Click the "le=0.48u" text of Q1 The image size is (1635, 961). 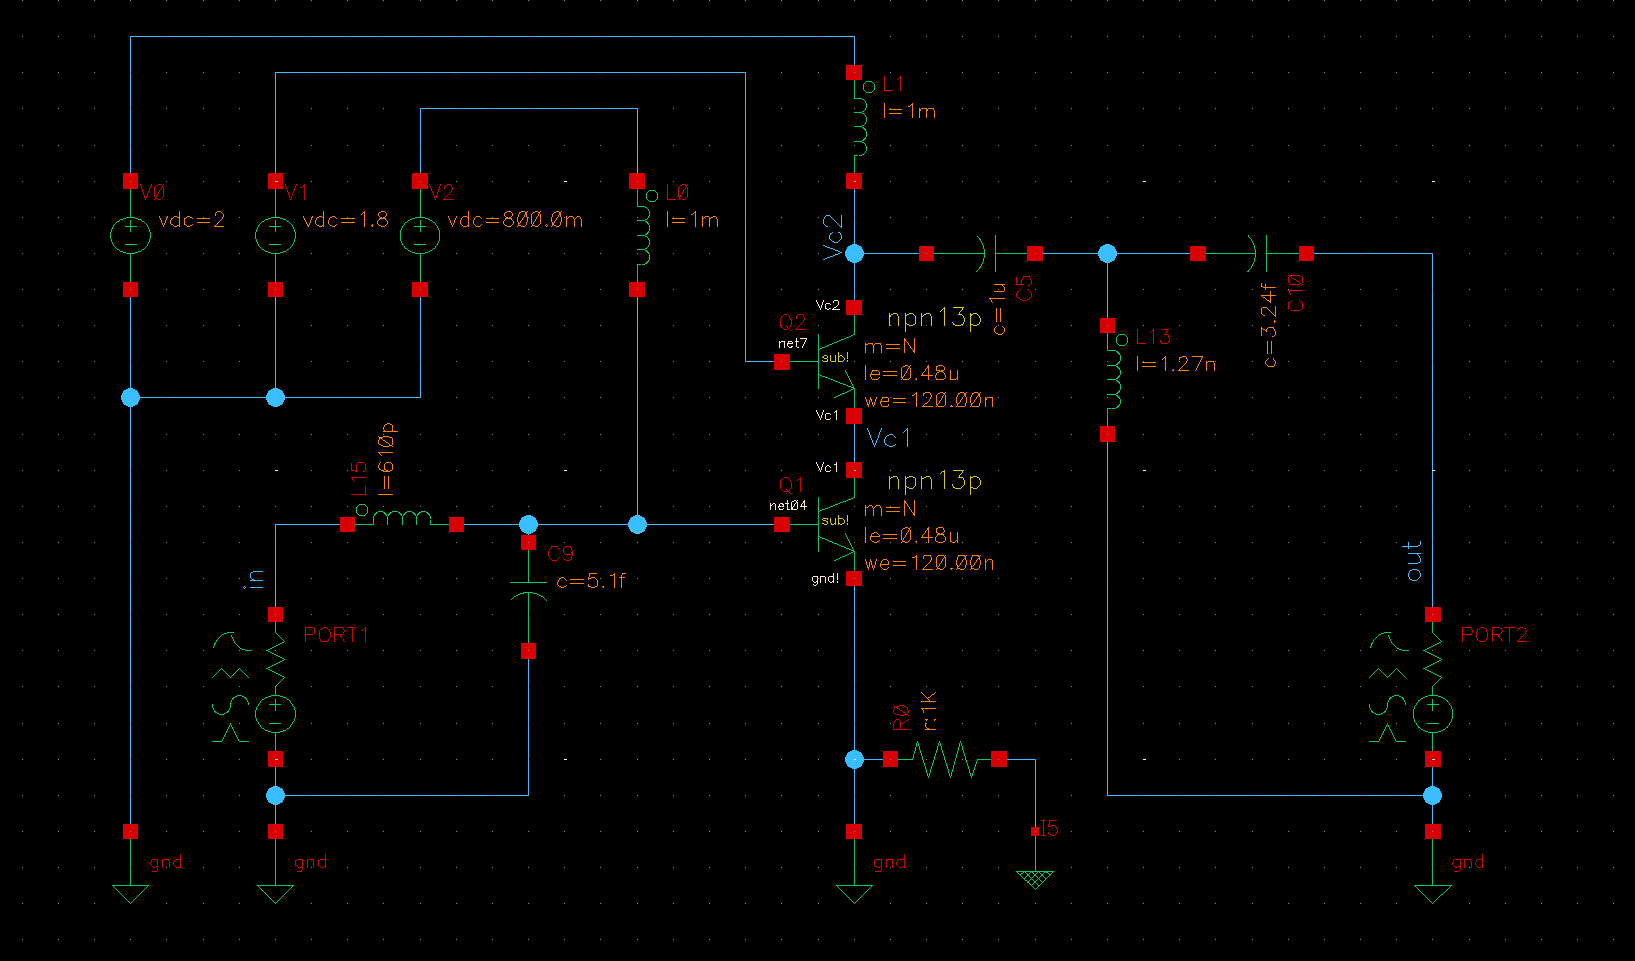(911, 536)
